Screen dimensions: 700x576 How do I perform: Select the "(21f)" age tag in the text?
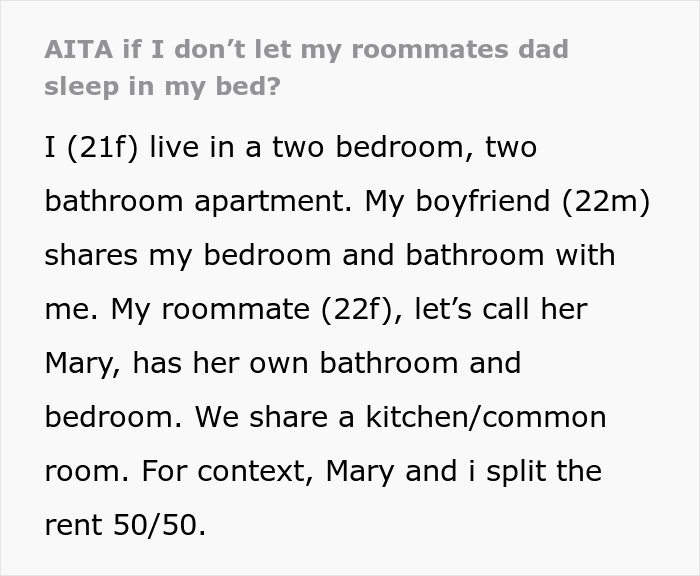point(102,147)
